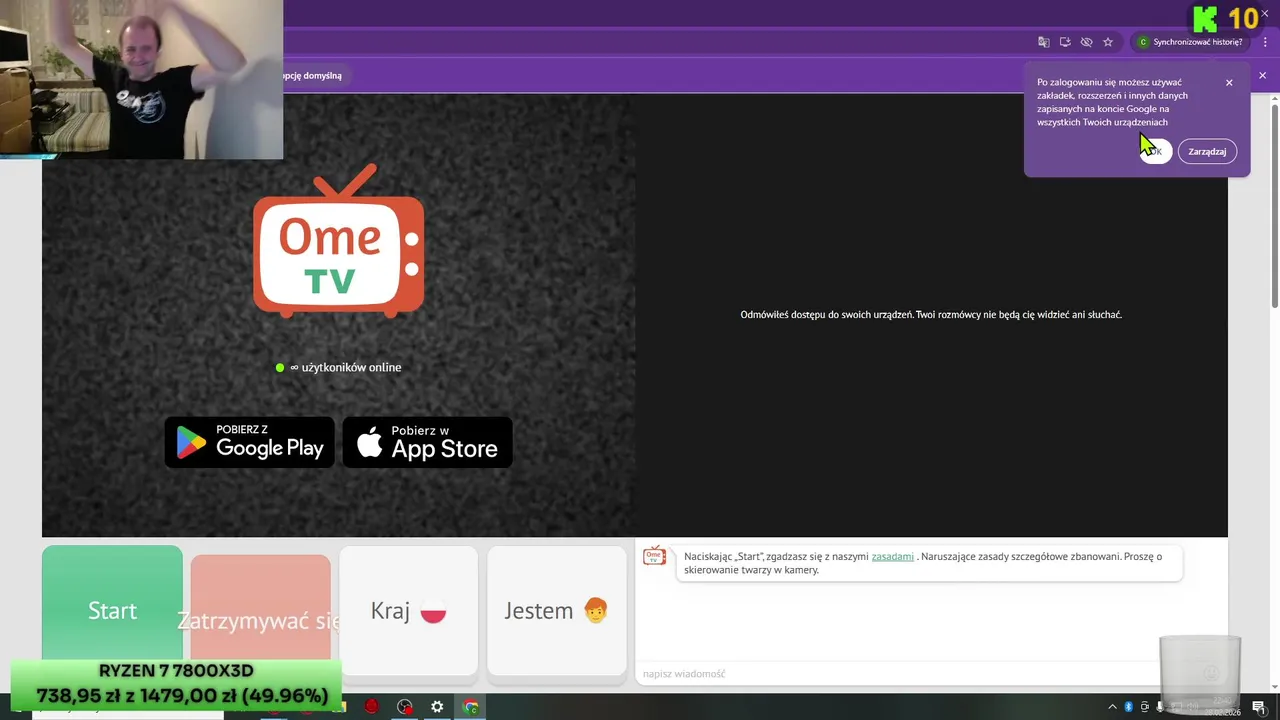The width and height of the screenshot is (1280, 720).
Task: Click the "użytkoników online" text
Action: point(351,368)
